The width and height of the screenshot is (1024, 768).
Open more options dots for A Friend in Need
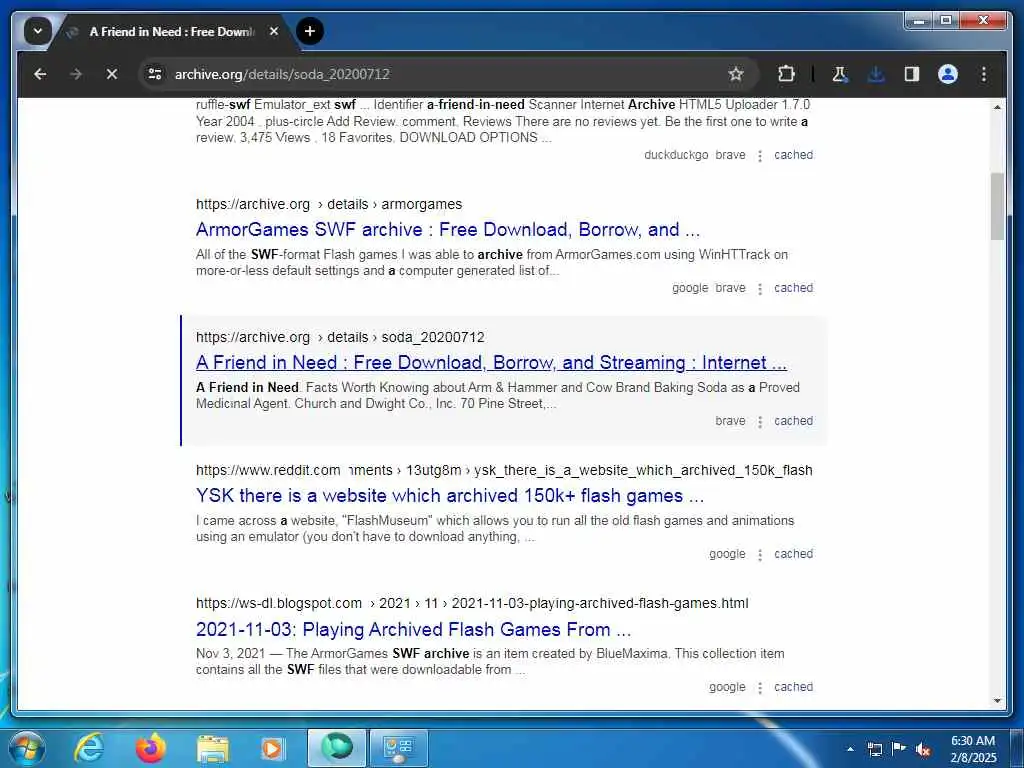[x=760, y=422]
